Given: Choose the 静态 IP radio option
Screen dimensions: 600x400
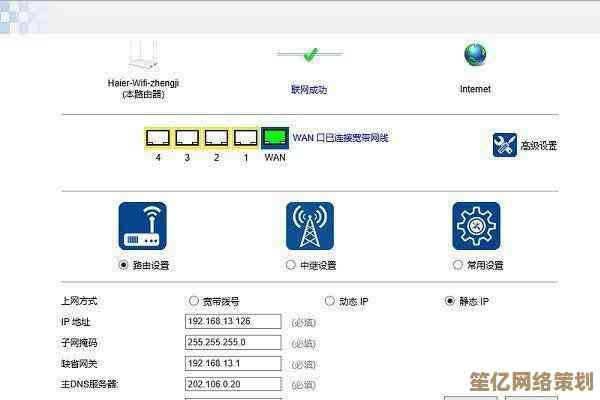Looking at the screenshot, I should point(450,301).
